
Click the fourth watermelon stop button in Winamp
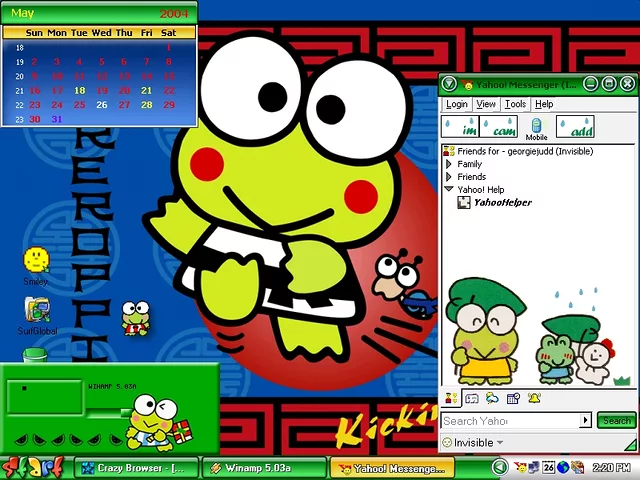[76, 440]
